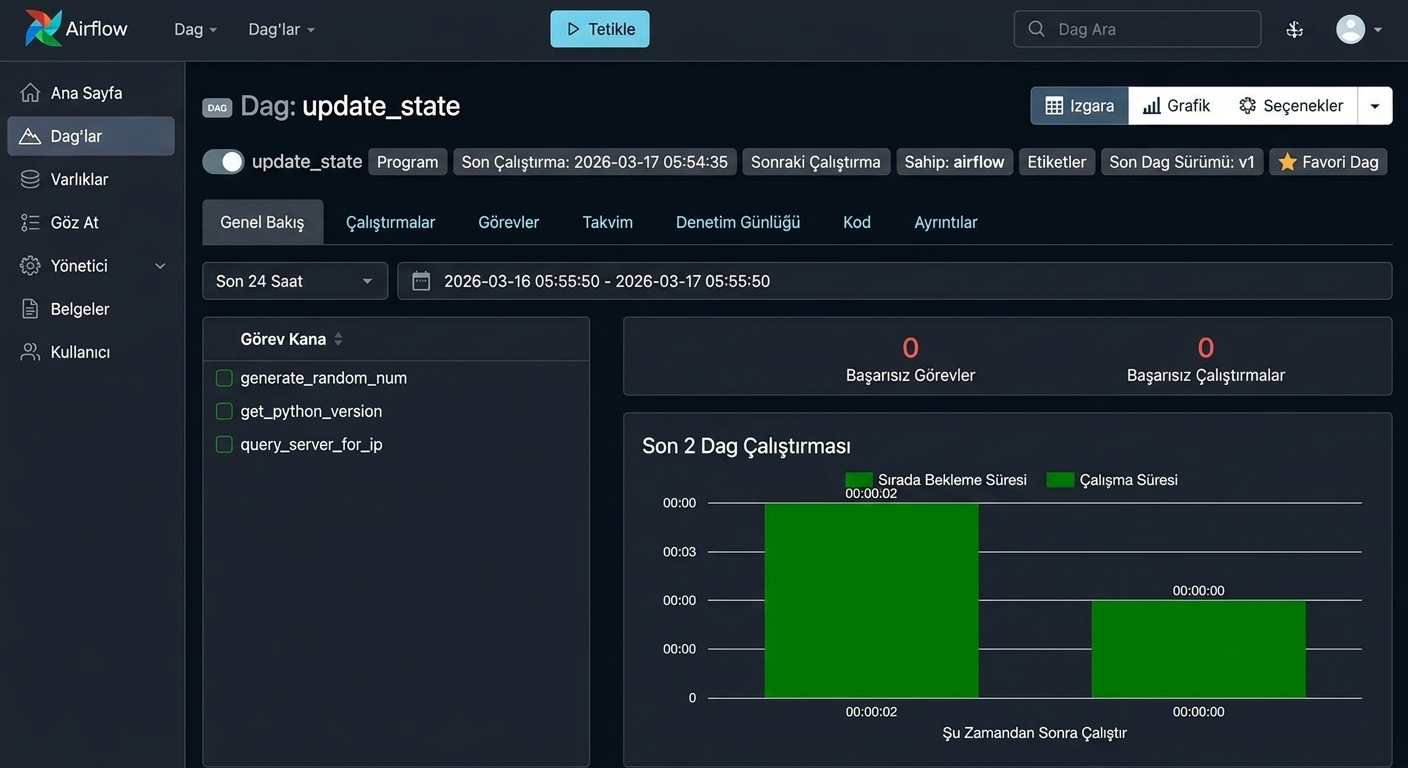Check the generate_random_num checkbox
Image resolution: width=1408 pixels, height=768 pixels.
(x=224, y=378)
